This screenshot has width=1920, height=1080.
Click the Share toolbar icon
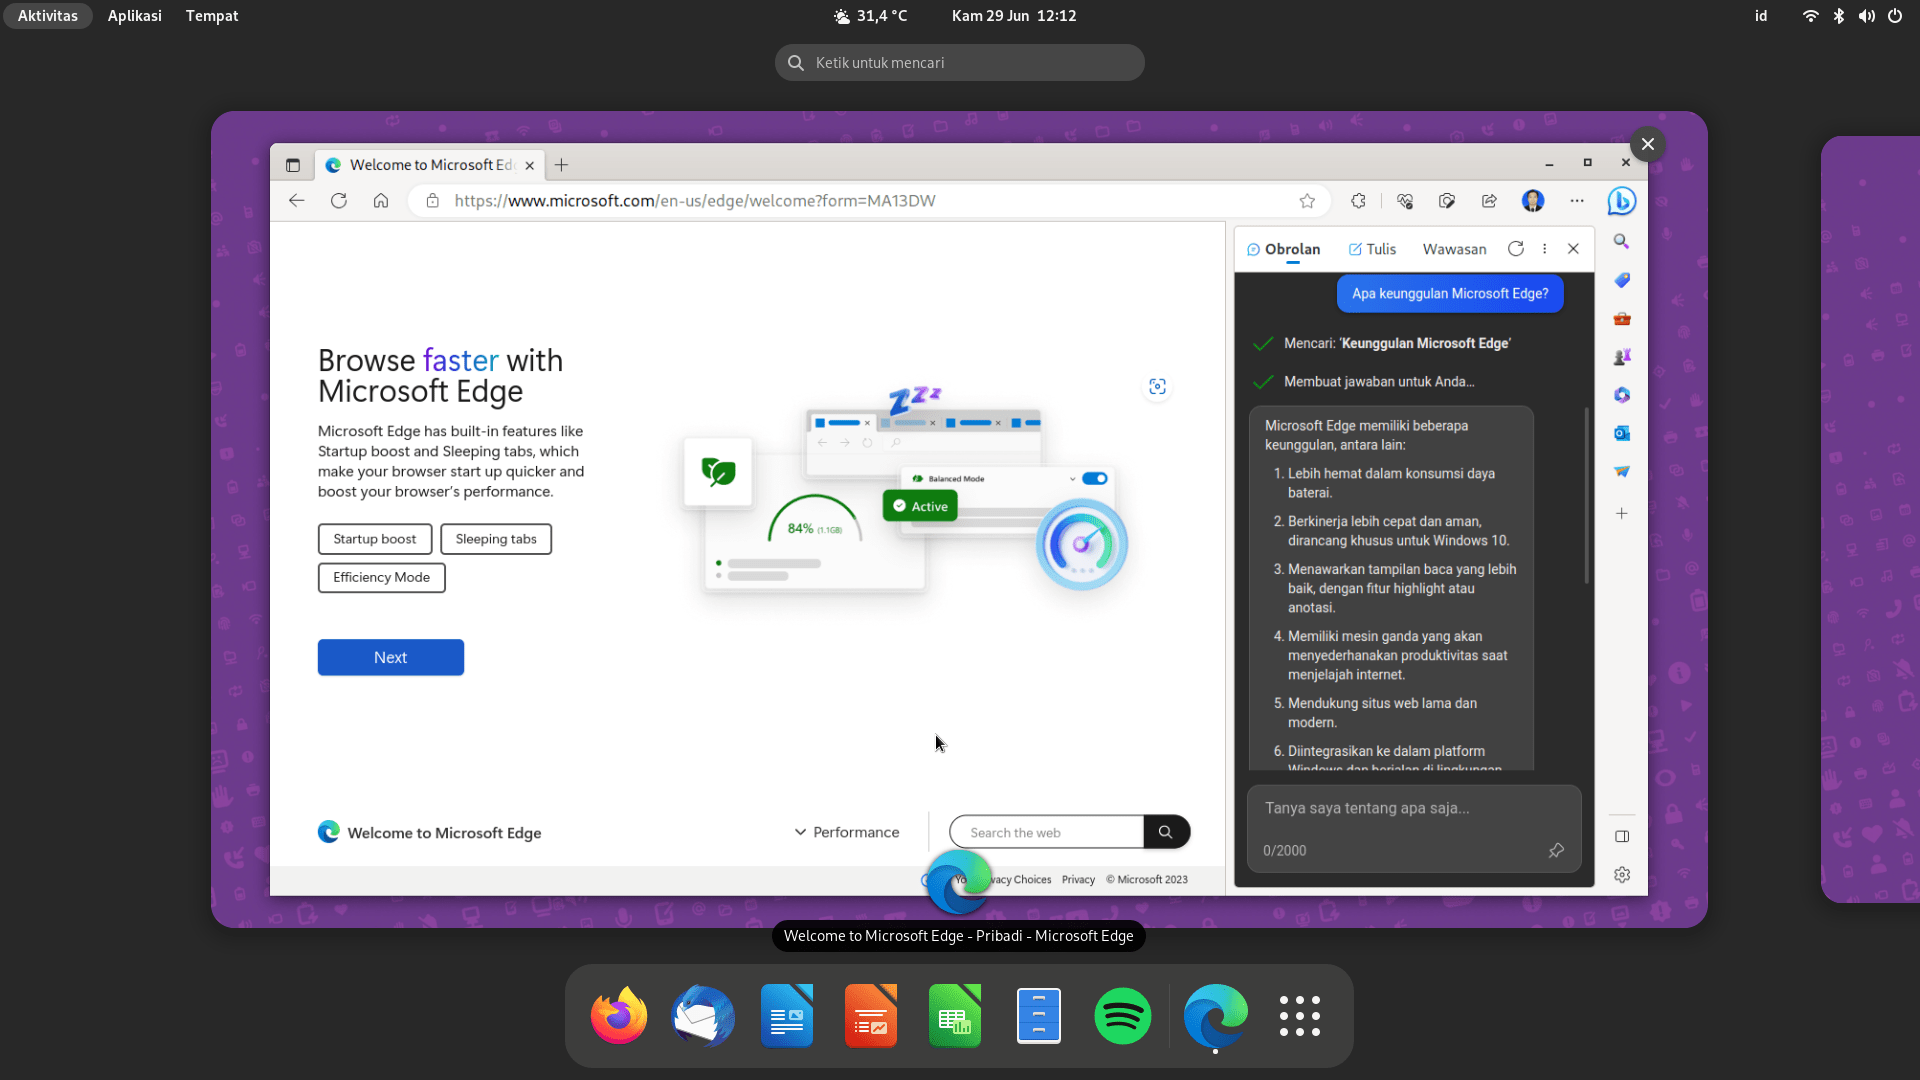point(1489,201)
